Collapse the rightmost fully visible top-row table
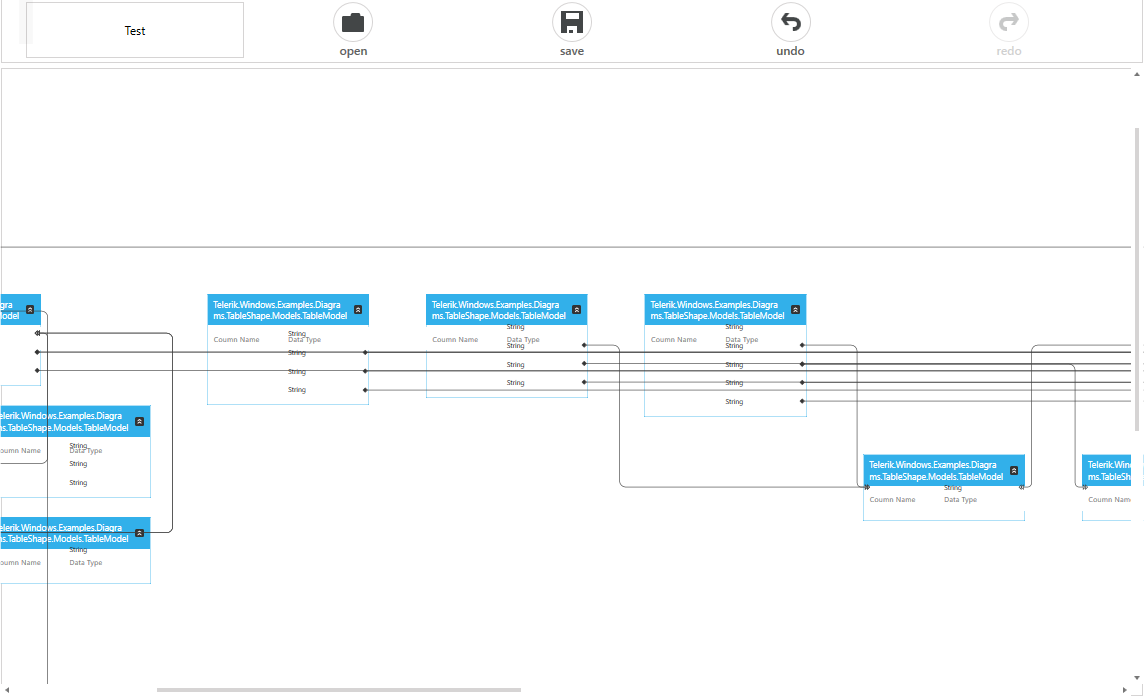The height and width of the screenshot is (697, 1145). 796,310
